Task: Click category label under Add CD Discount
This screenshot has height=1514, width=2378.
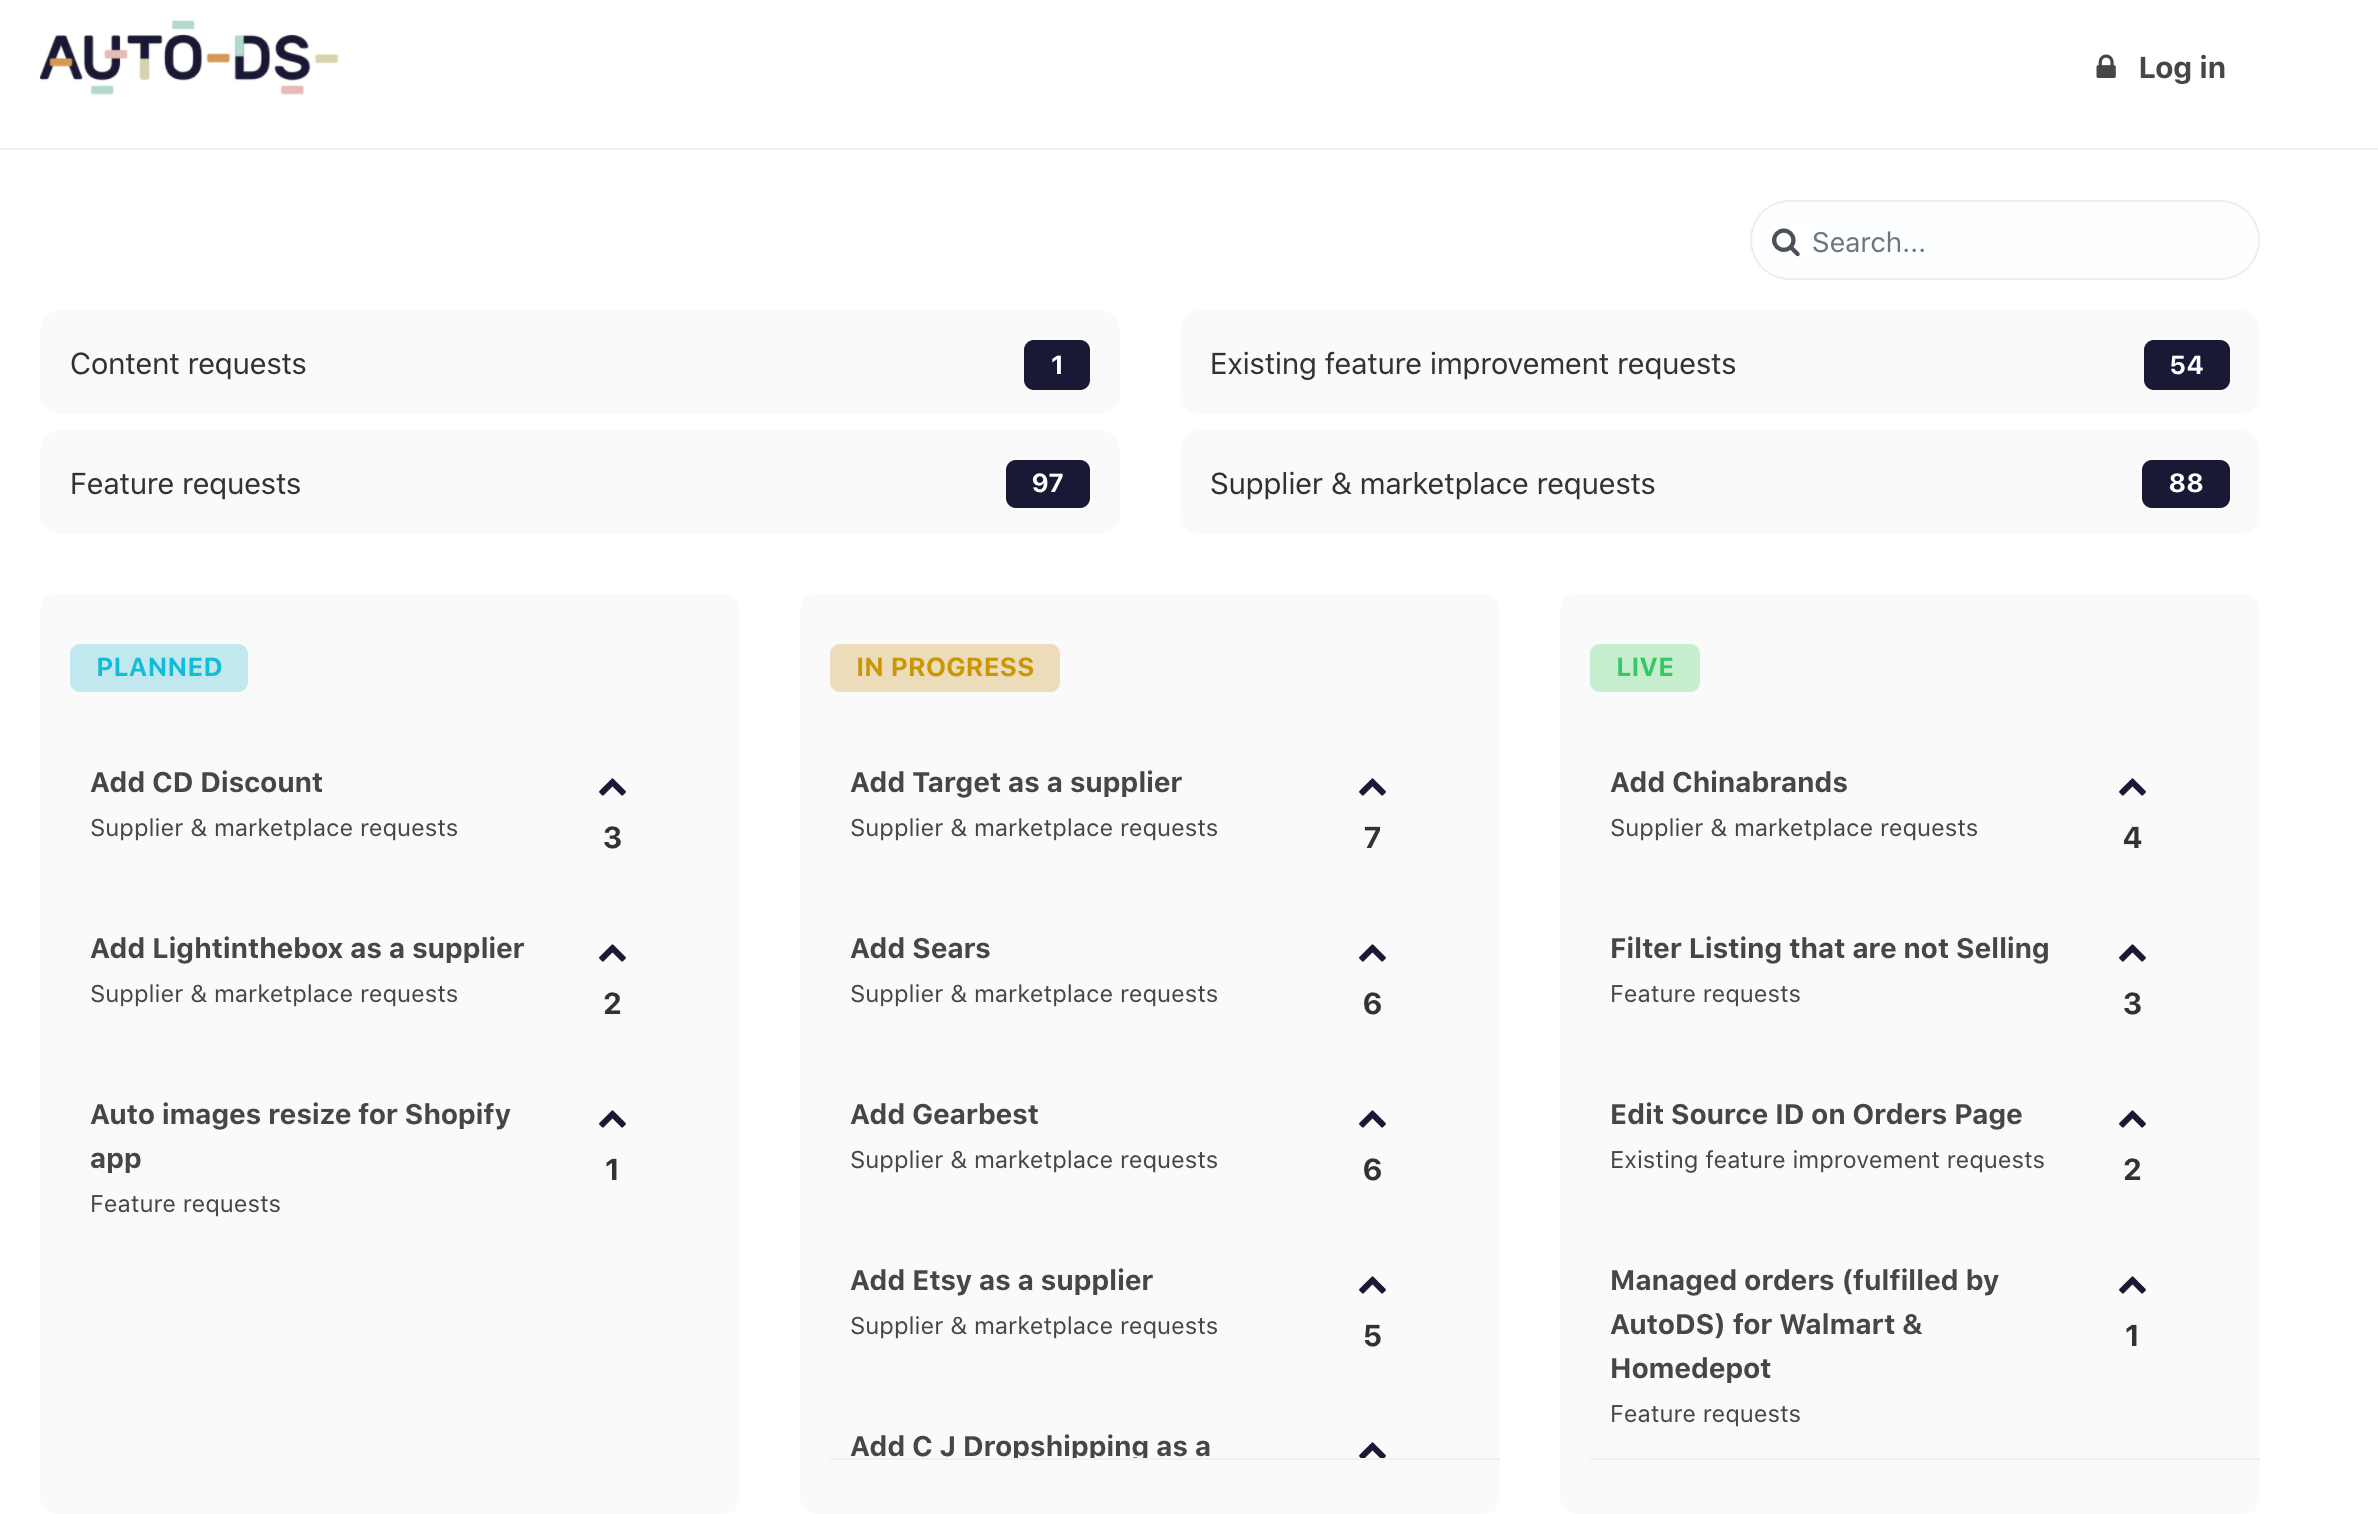Action: pyautogui.click(x=274, y=828)
